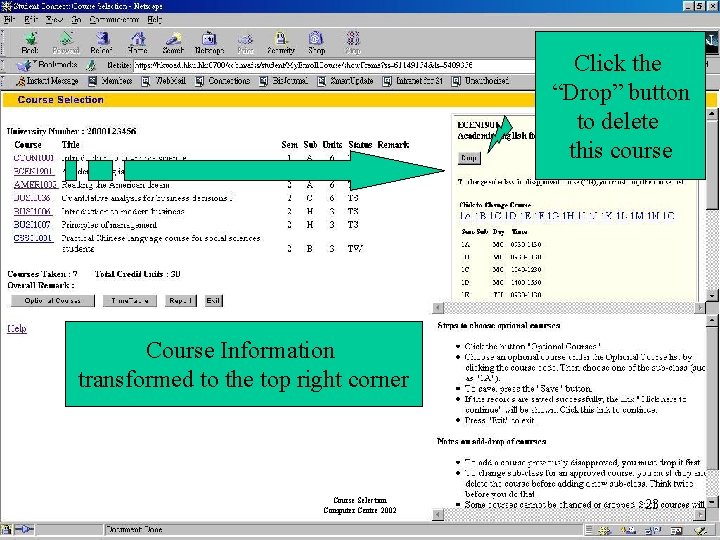Click the Shop toolbar icon
Viewport: 720px width, 540px height.
point(316,43)
